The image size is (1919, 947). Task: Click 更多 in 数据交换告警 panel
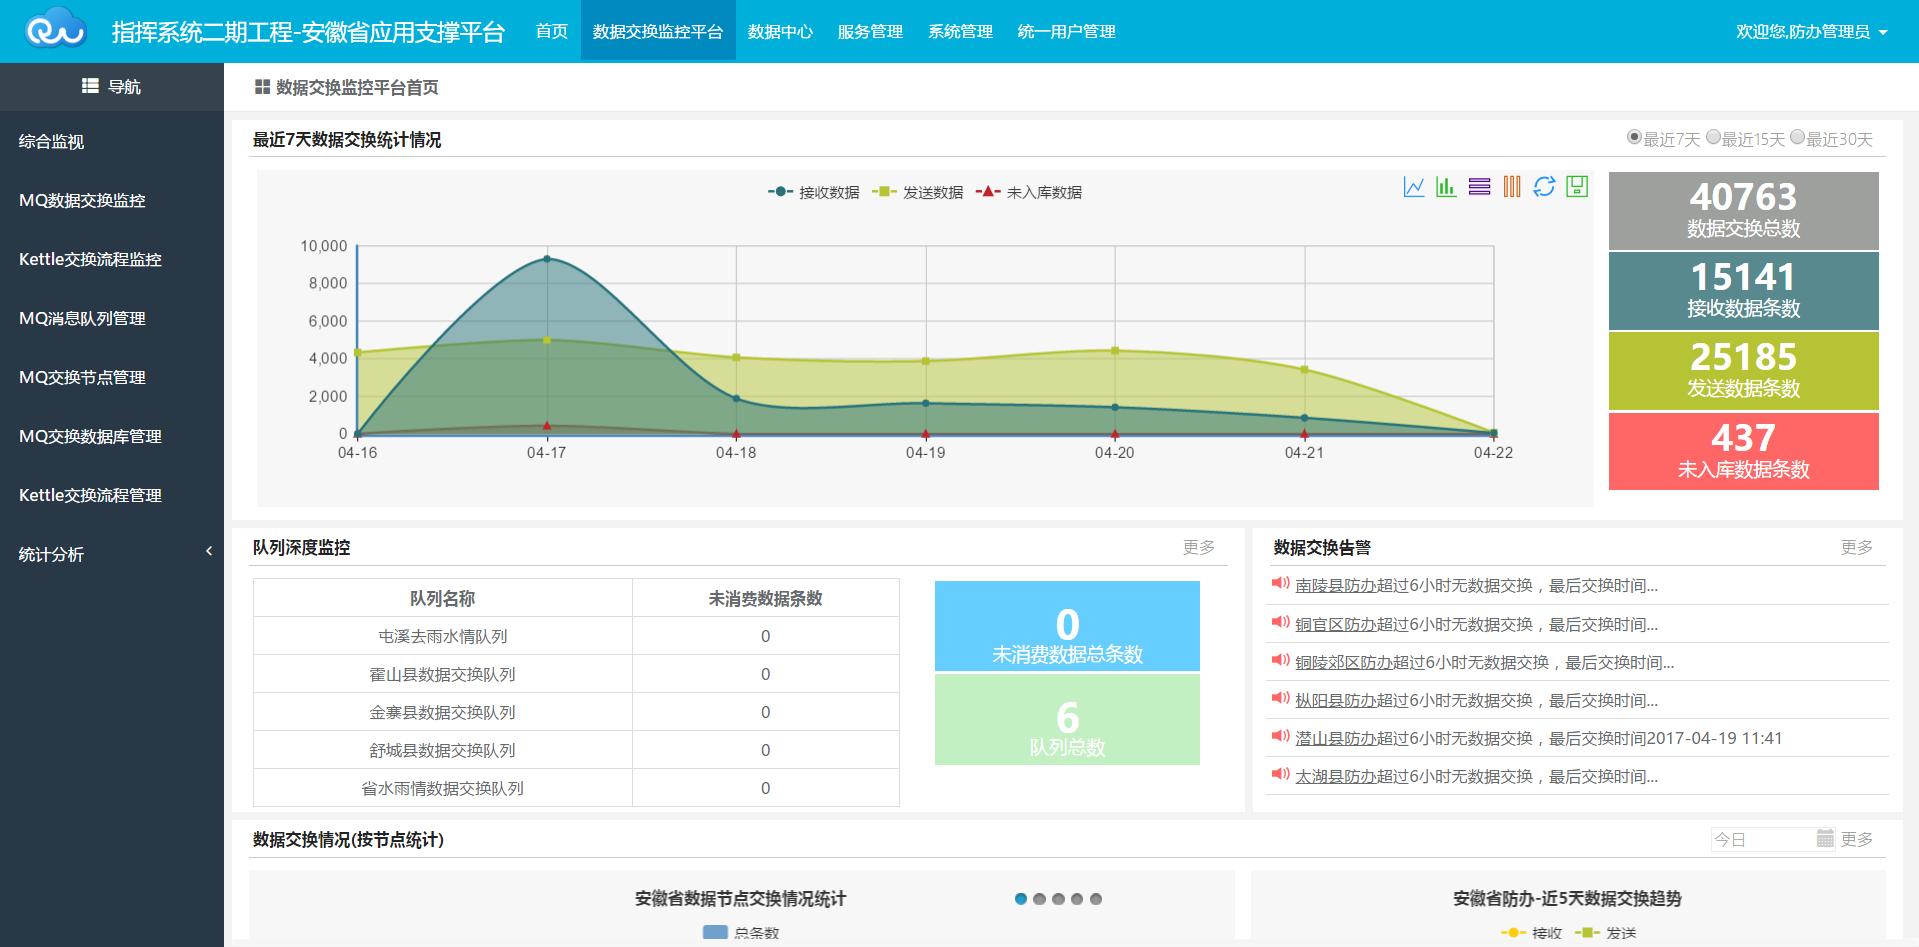1857,547
